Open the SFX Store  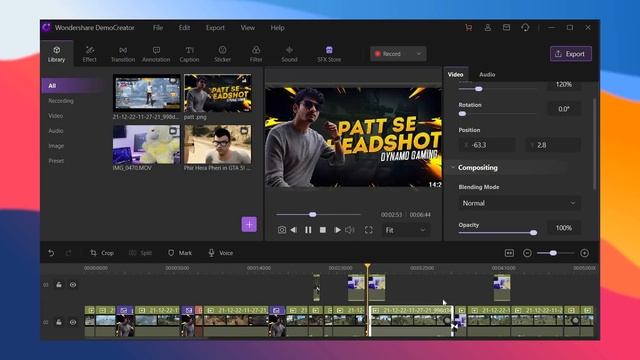[x=329, y=54]
